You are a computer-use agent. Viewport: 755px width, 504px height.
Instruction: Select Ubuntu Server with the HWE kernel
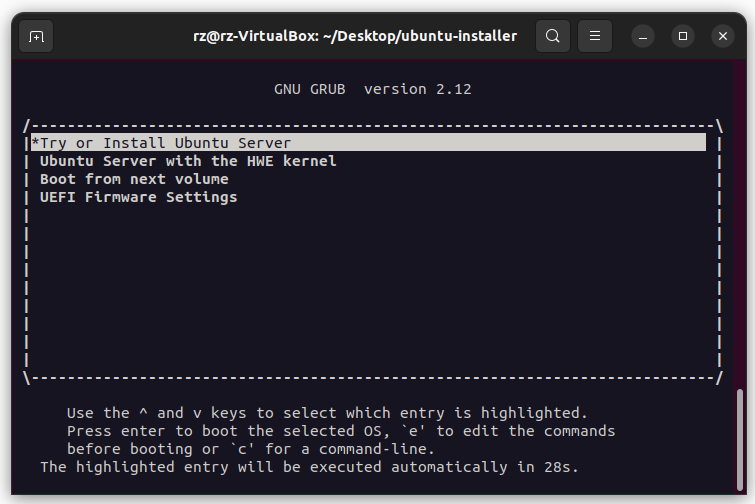click(x=188, y=161)
